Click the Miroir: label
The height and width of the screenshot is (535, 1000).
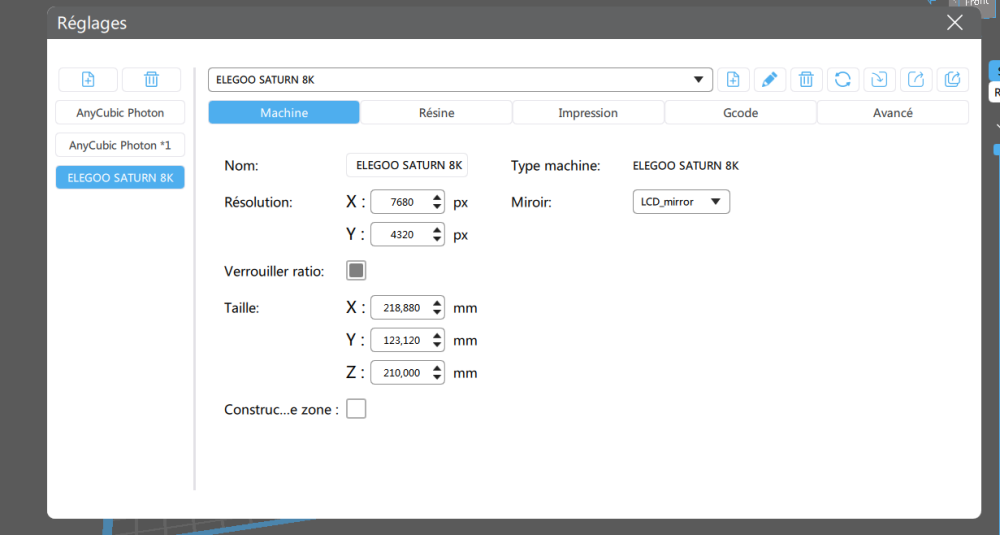531,202
